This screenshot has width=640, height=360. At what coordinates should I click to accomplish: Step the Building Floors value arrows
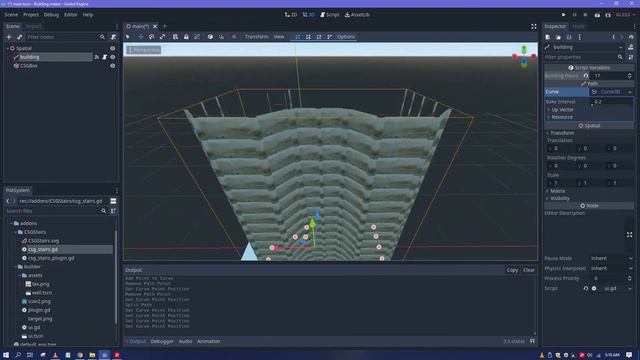pos(629,76)
